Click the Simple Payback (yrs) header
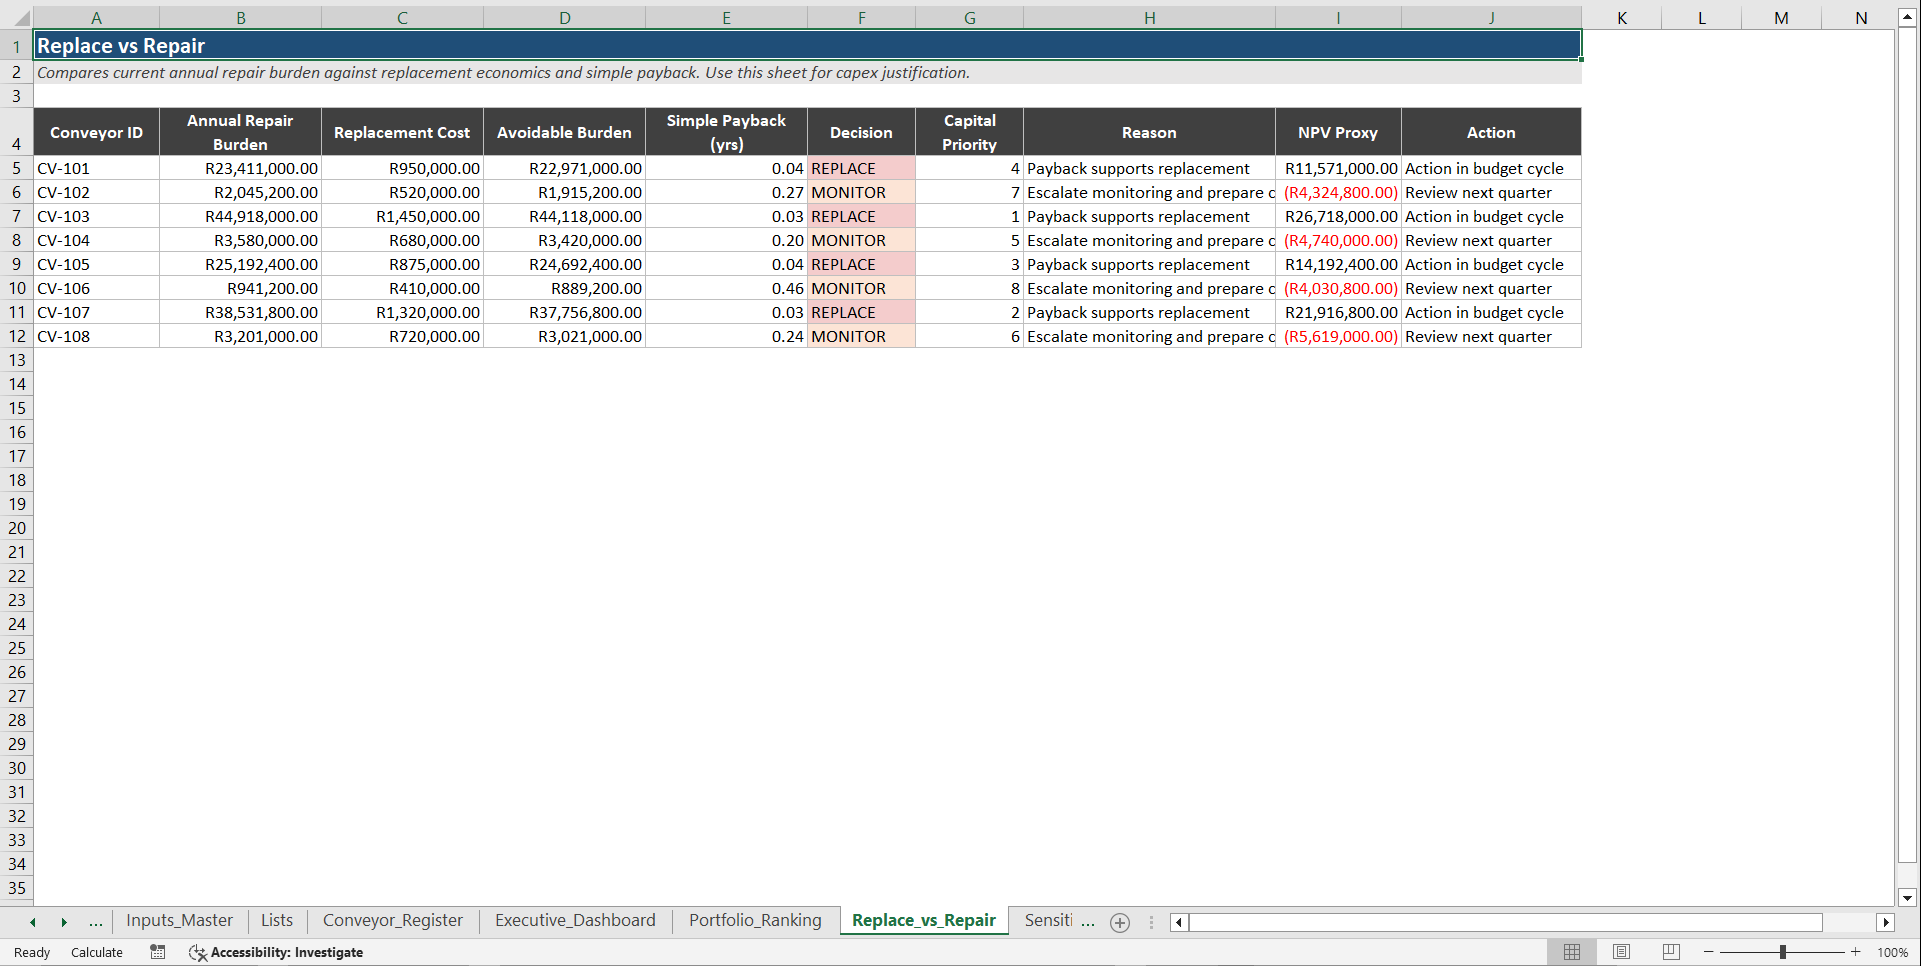Viewport: 1921px width, 966px height. pos(726,132)
